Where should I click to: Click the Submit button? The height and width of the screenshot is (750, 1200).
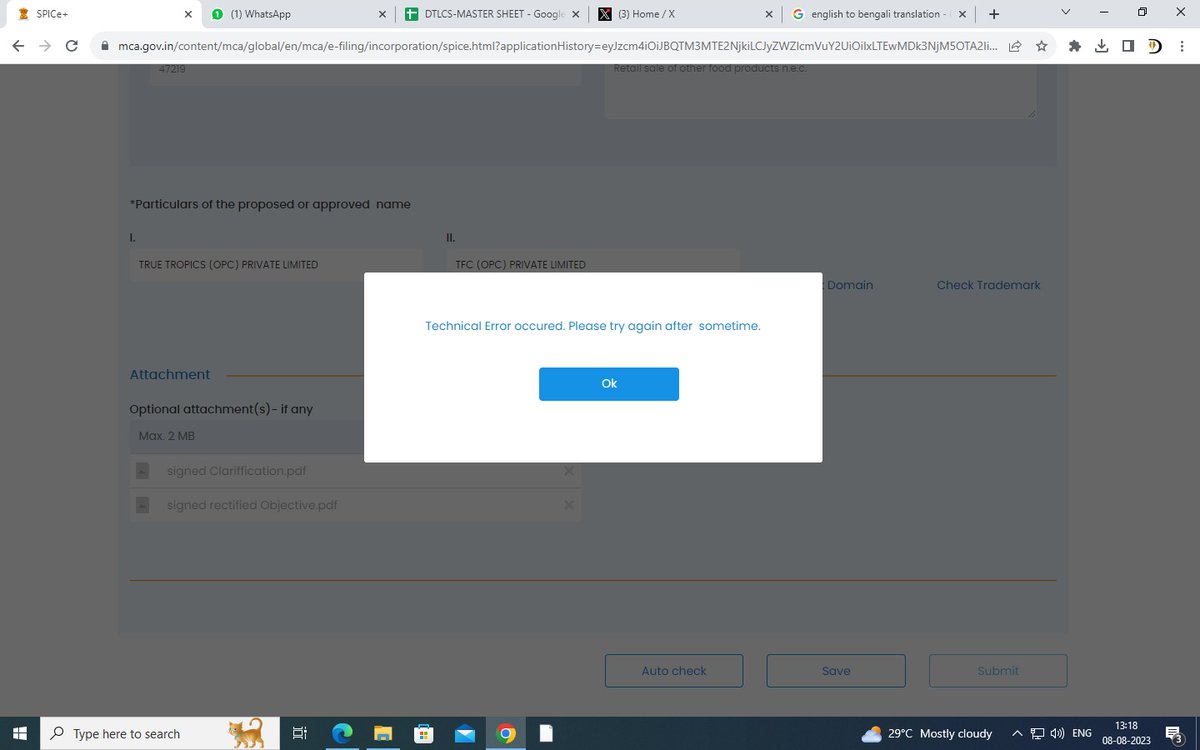[998, 671]
